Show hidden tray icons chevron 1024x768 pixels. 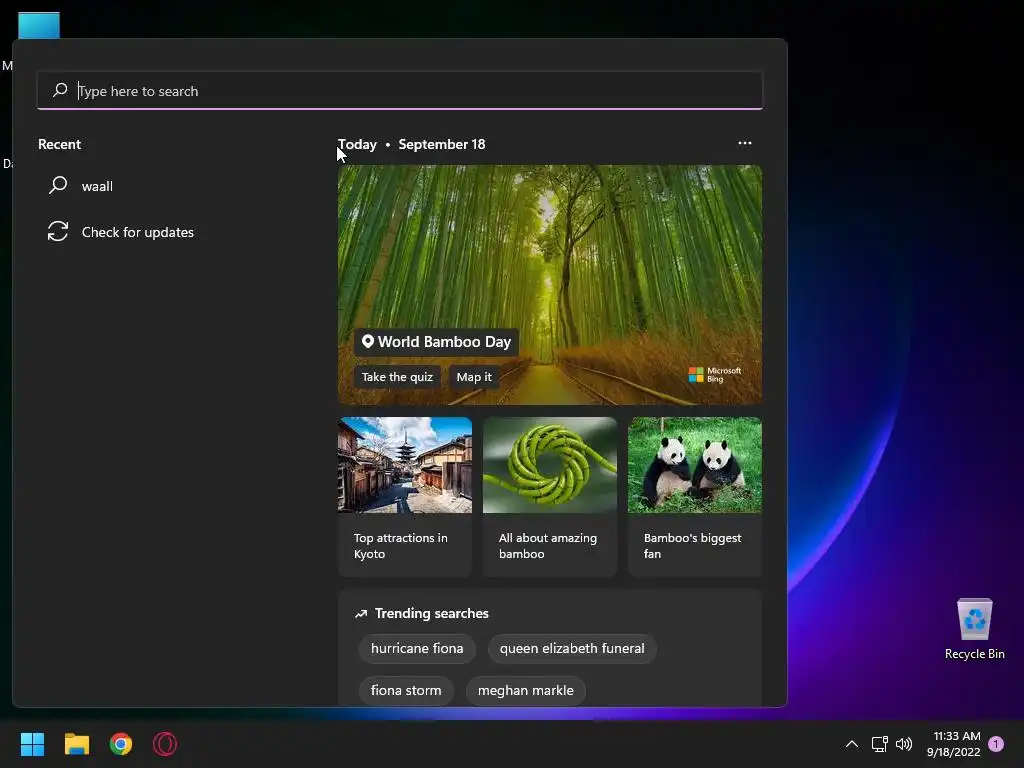852,743
